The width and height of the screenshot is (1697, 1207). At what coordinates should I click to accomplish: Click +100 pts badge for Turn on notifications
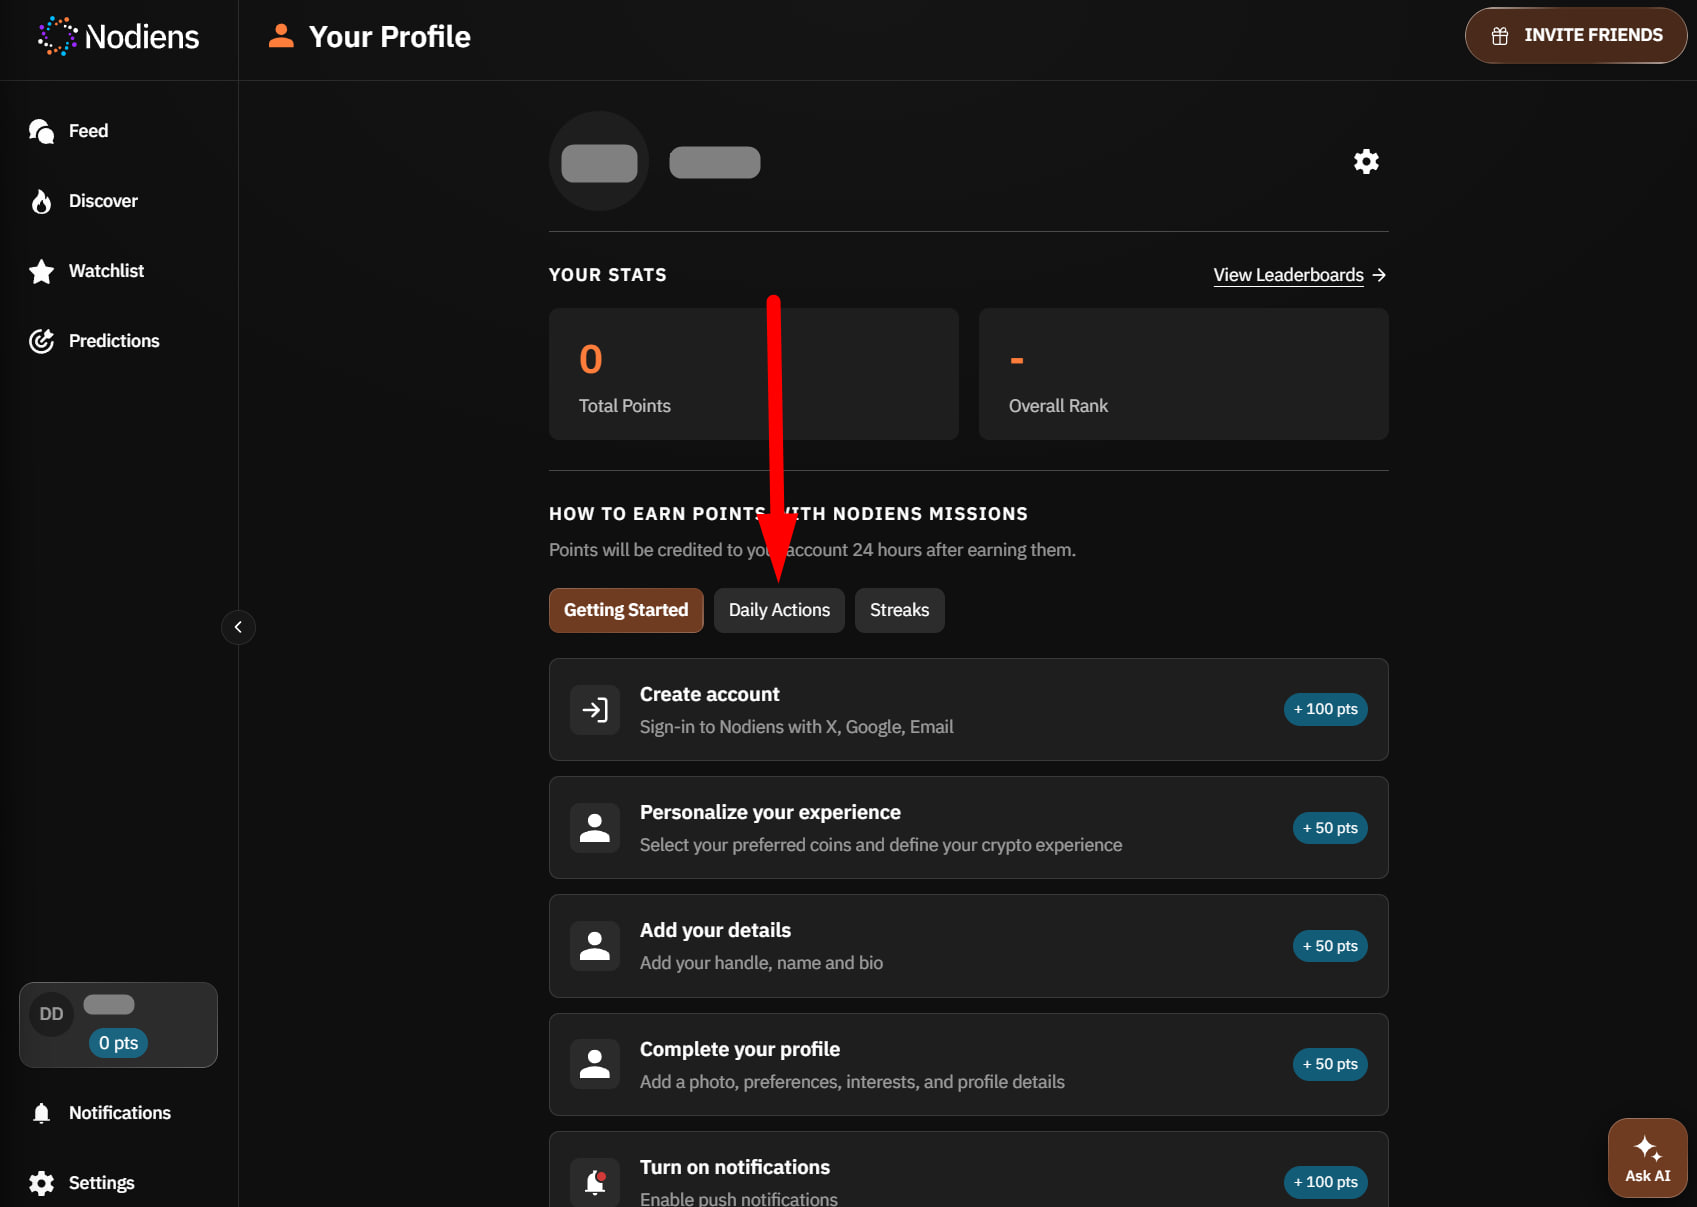[x=1326, y=1182]
